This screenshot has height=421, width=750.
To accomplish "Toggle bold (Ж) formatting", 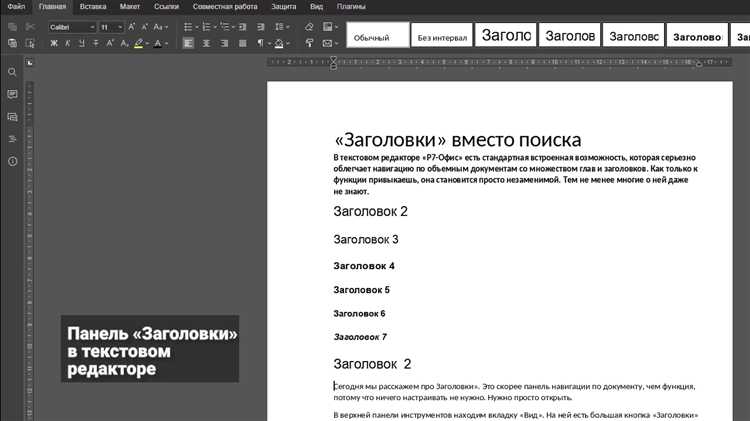I will tap(54, 44).
